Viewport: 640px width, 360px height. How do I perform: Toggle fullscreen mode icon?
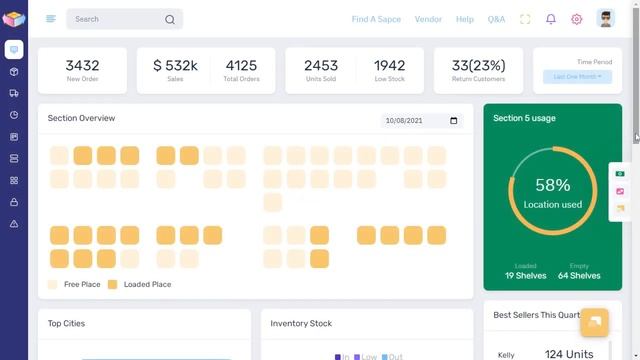[x=525, y=19]
